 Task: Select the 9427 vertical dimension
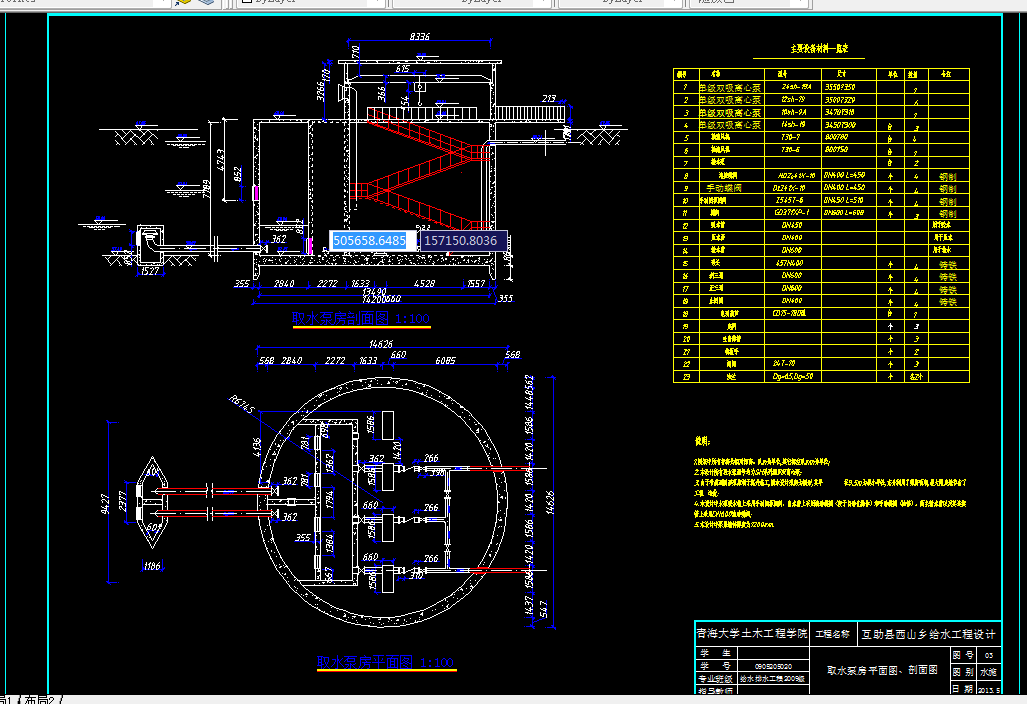point(105,504)
